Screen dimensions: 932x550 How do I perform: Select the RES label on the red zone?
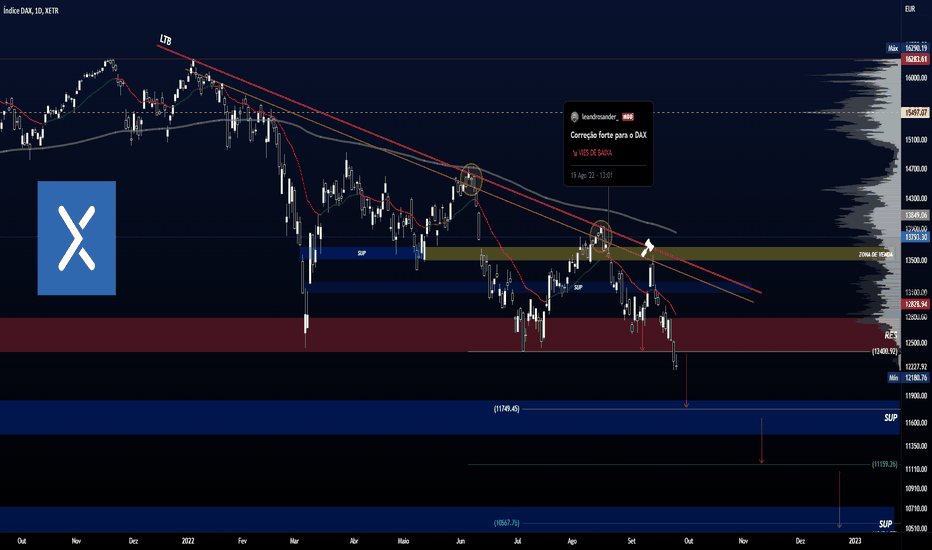[891, 335]
